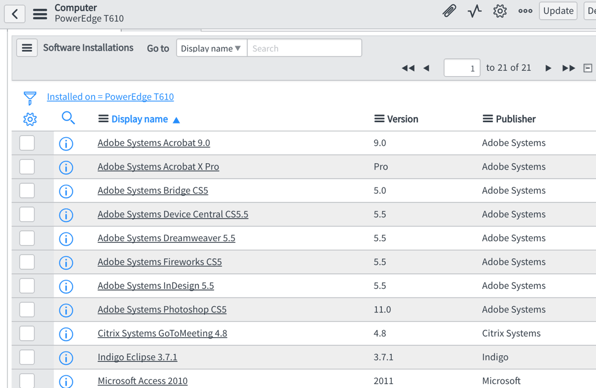
Task: Show column search via magnifier icon
Action: tap(68, 118)
